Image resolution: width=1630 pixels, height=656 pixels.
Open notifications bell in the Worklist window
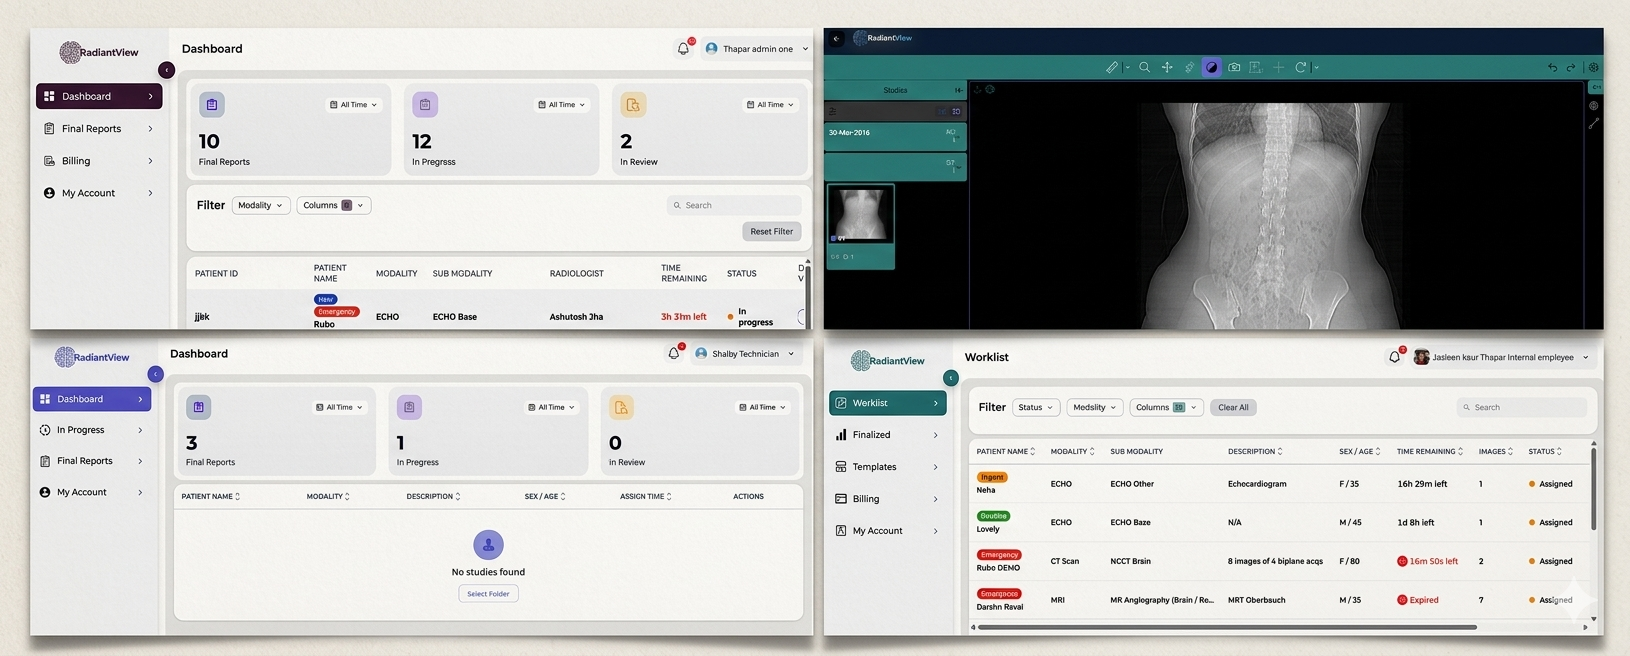(x=1394, y=357)
